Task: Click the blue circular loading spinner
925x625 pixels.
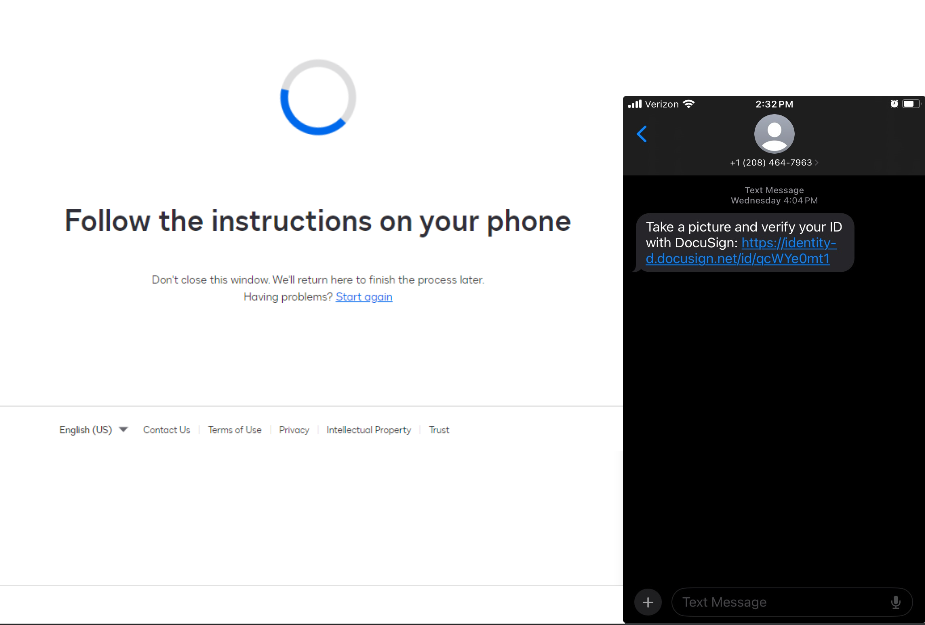Action: tap(318, 97)
